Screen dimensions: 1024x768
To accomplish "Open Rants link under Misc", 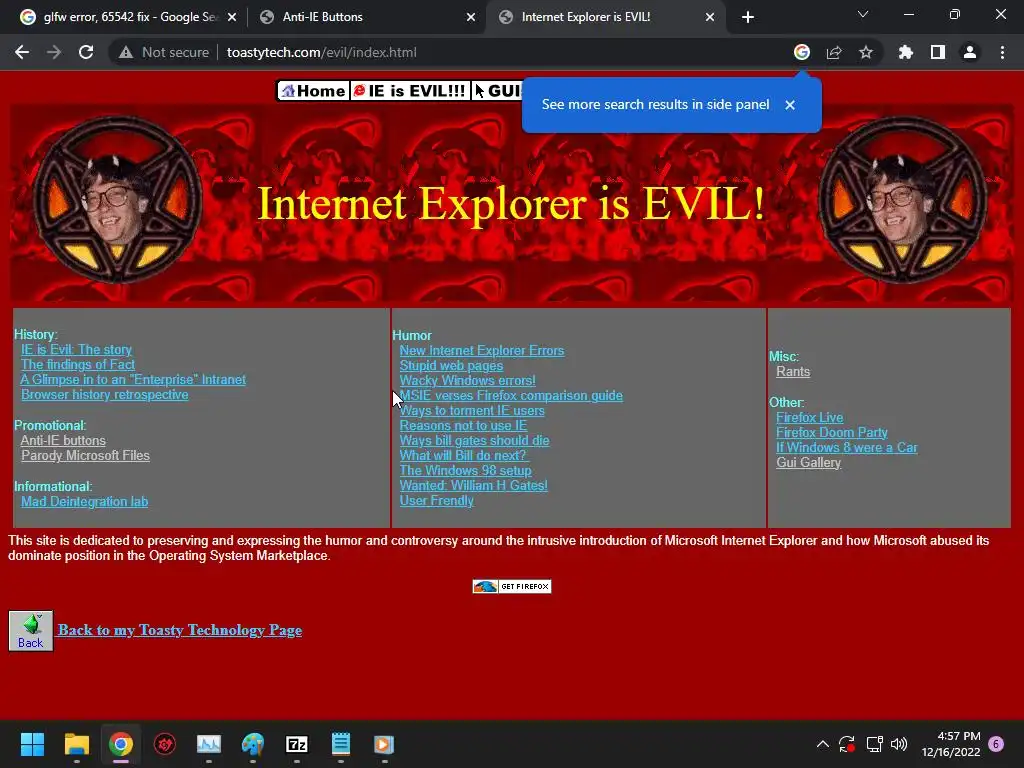I will pos(793,372).
